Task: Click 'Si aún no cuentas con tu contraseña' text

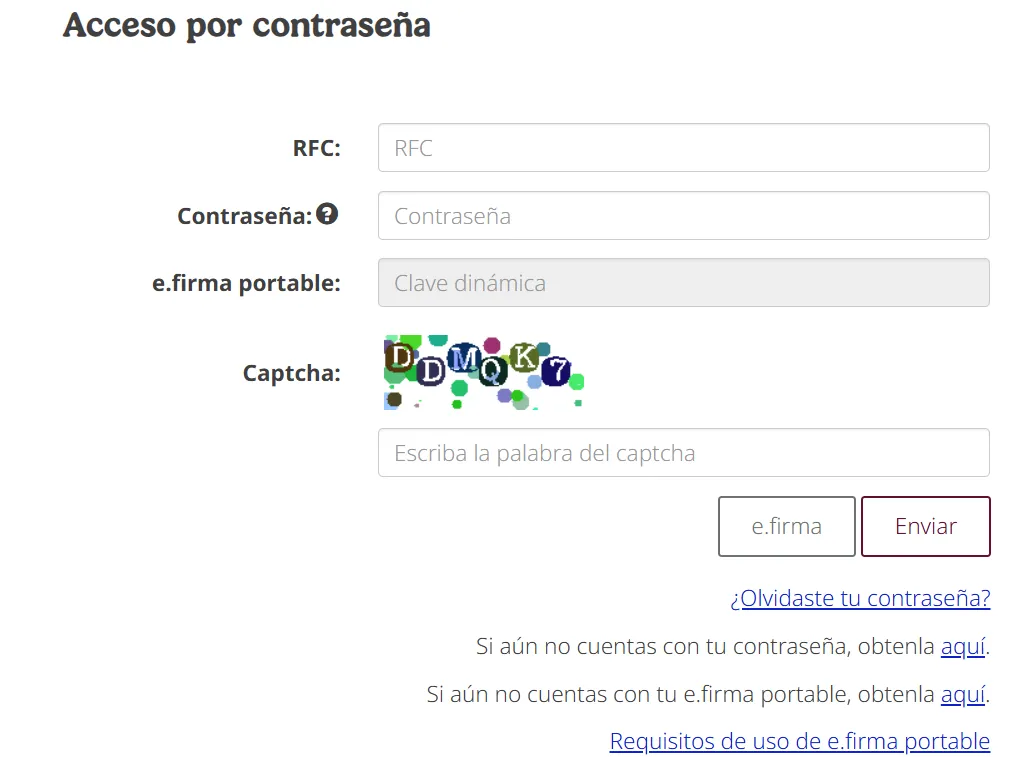Action: (x=660, y=646)
